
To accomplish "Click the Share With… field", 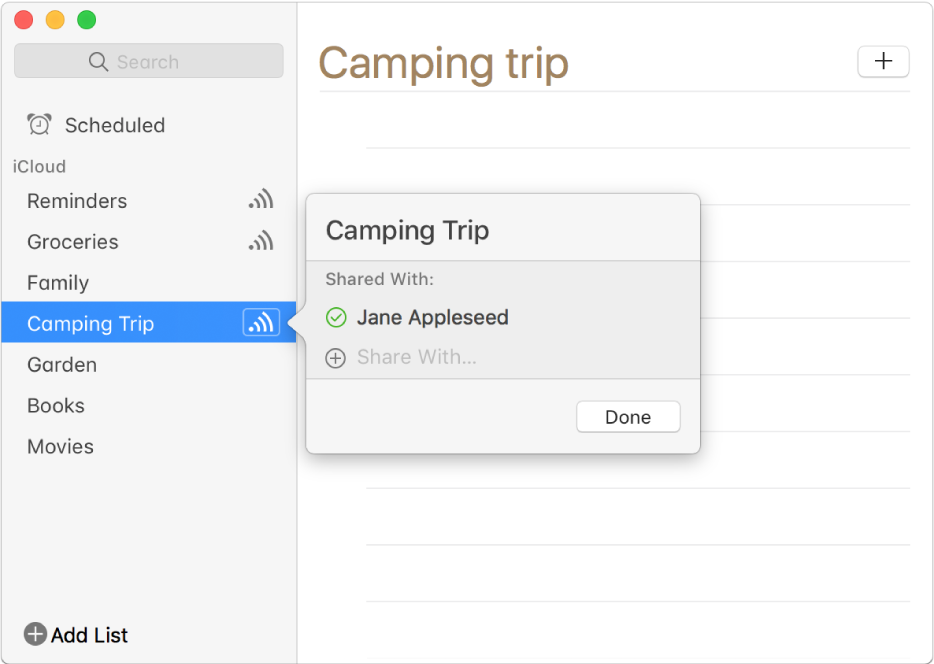I will tap(417, 357).
